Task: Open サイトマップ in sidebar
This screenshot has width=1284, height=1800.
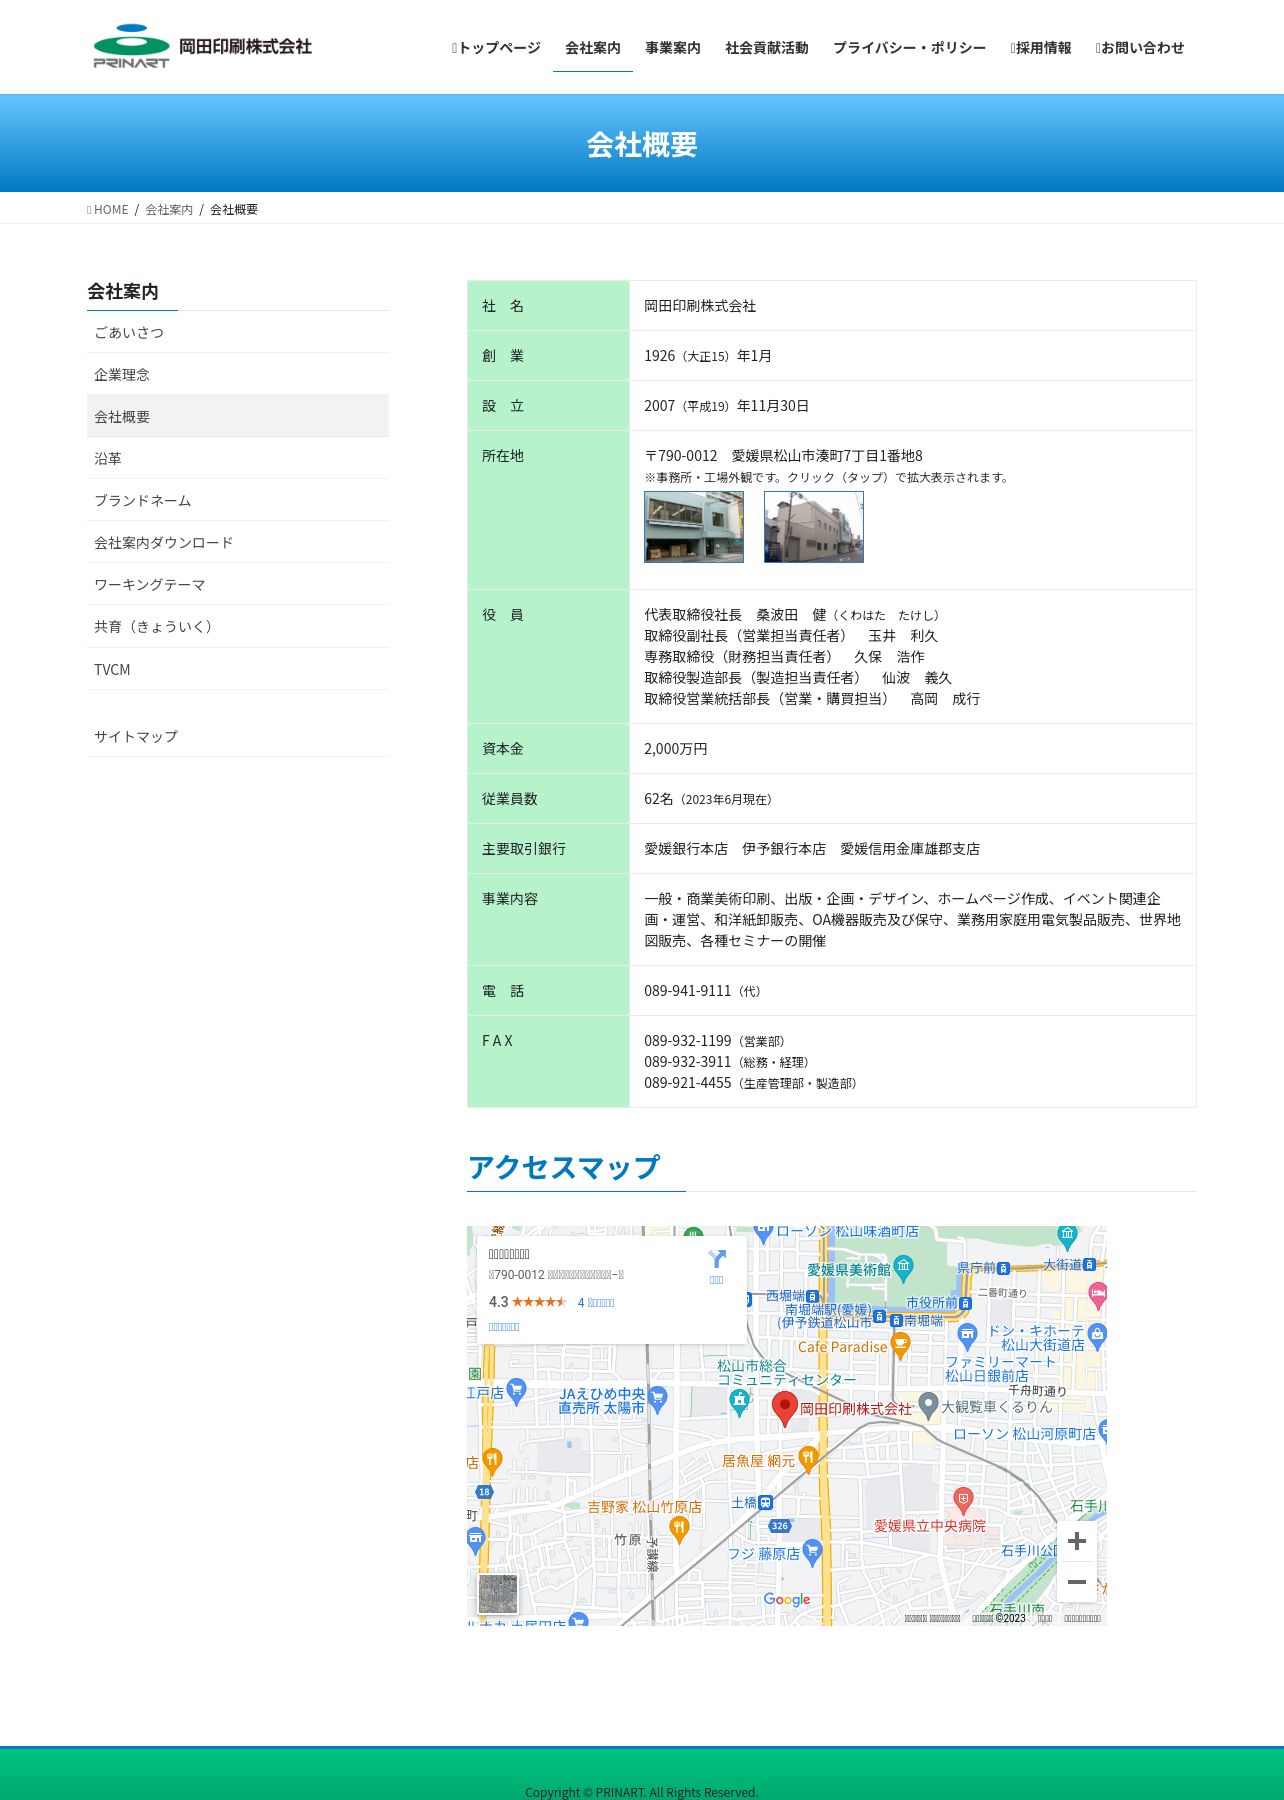Action: 238,736
